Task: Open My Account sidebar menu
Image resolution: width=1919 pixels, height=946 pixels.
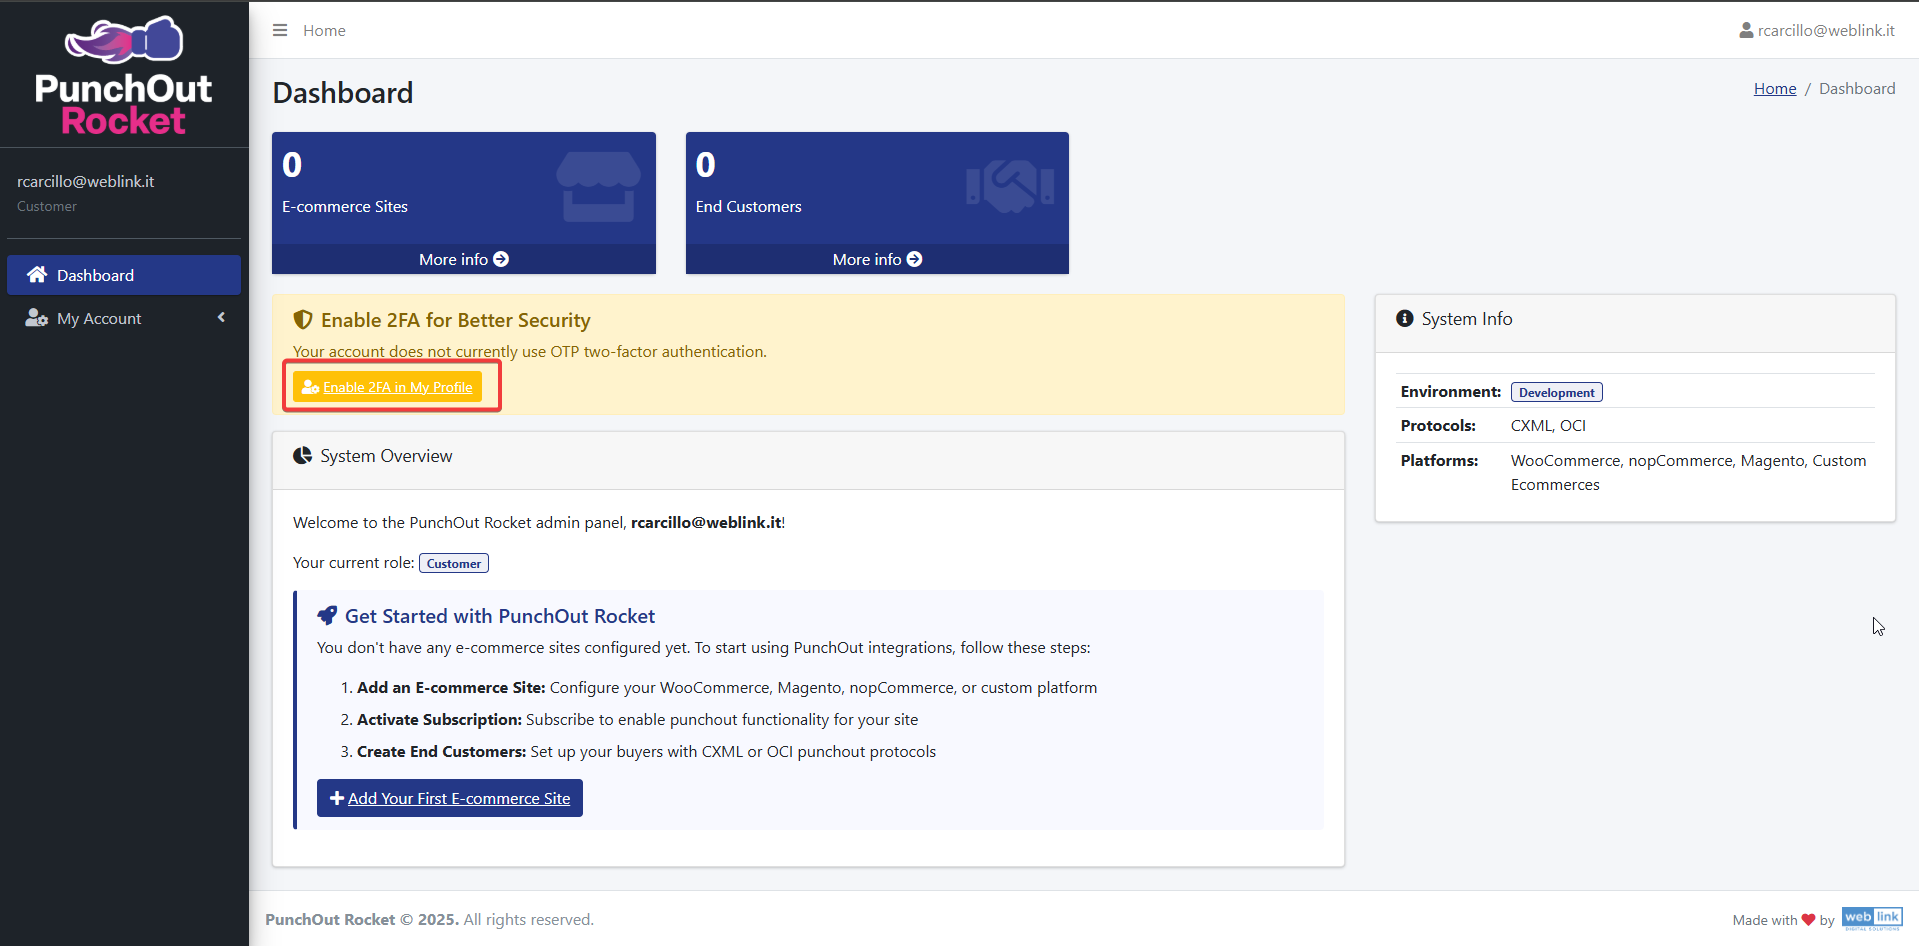Action: [x=124, y=318]
